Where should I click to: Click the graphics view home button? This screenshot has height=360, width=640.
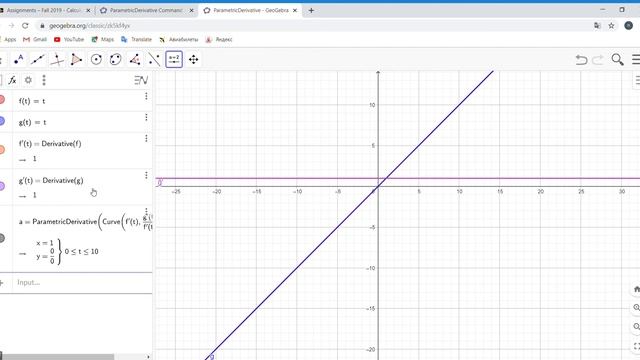636,289
